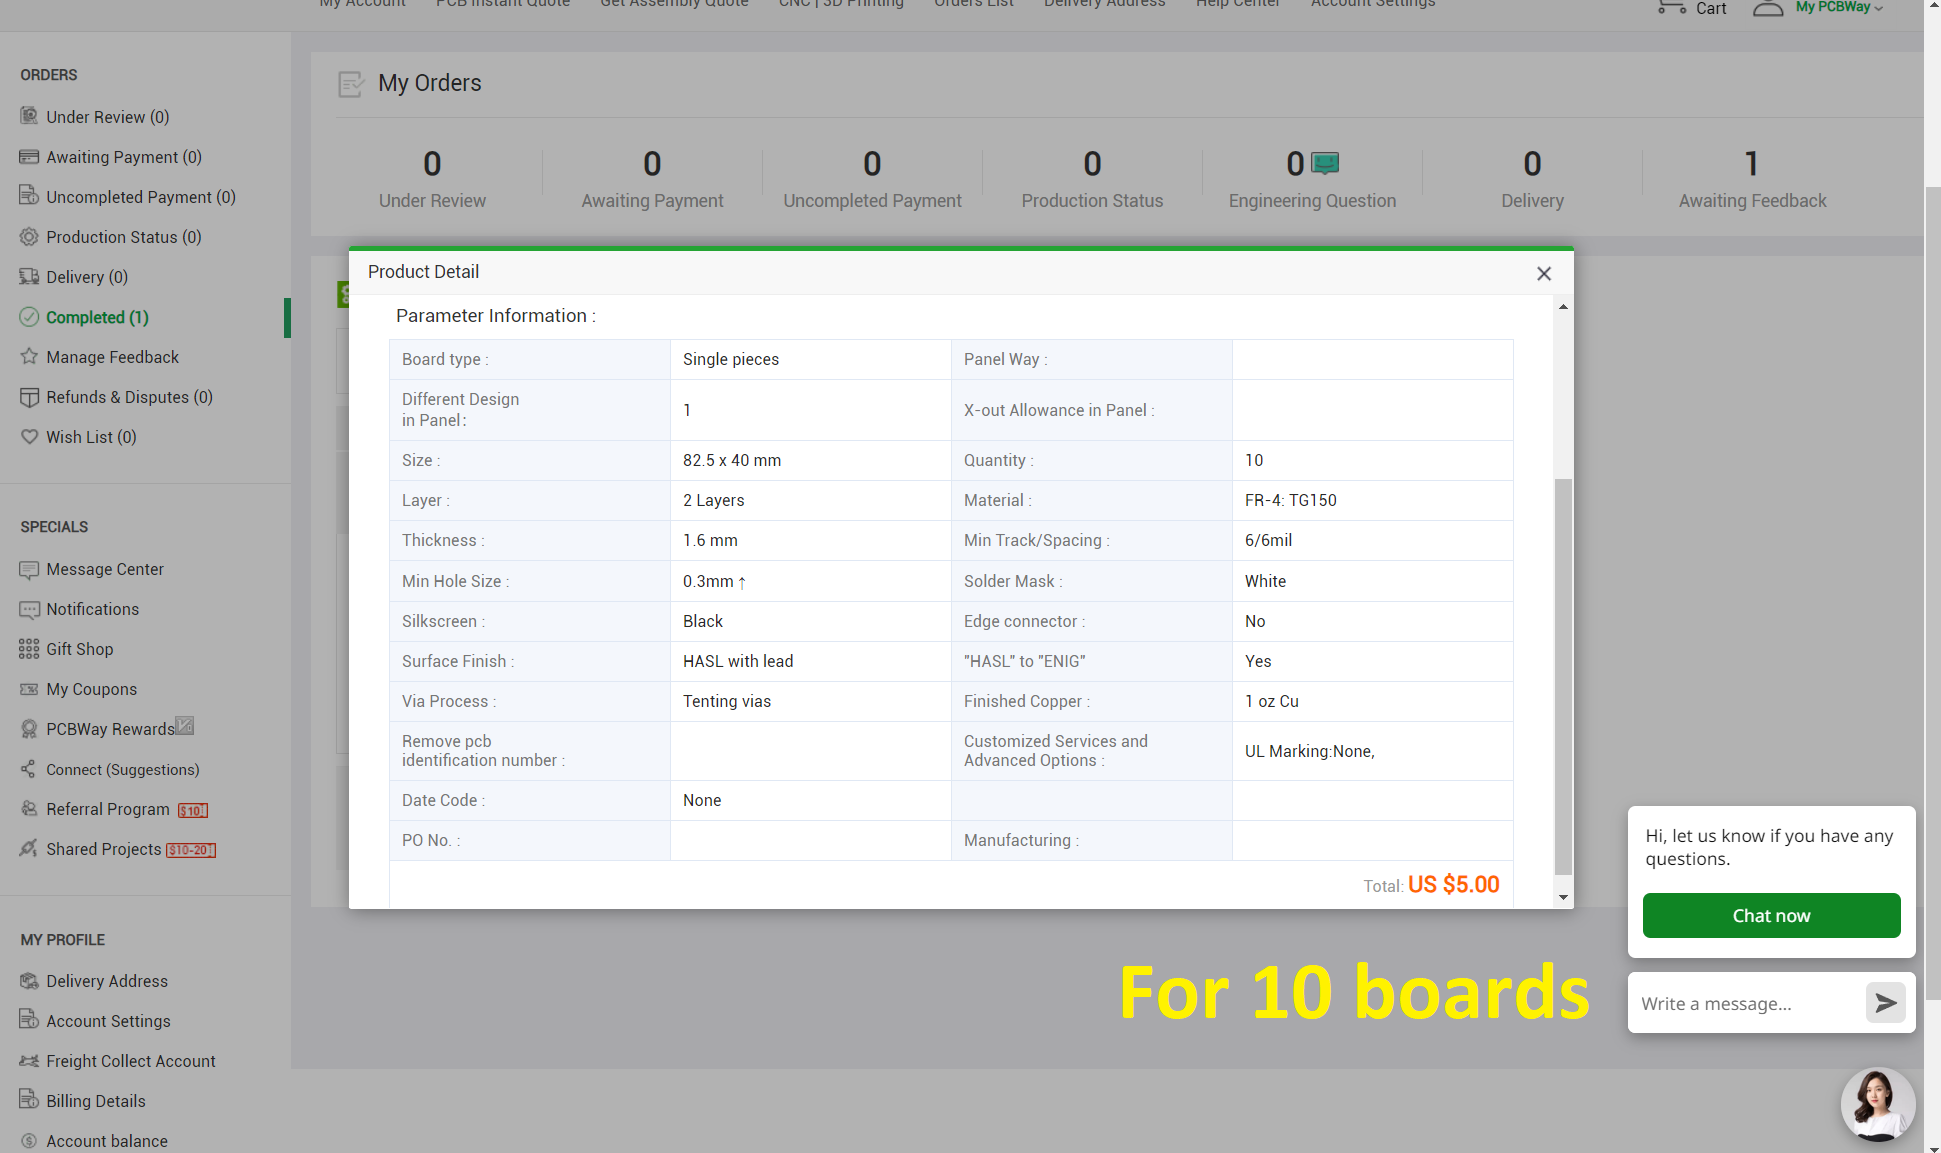Open Completed (1) orders in sidebar
Screen dimensions: 1941x1153
pos(97,317)
